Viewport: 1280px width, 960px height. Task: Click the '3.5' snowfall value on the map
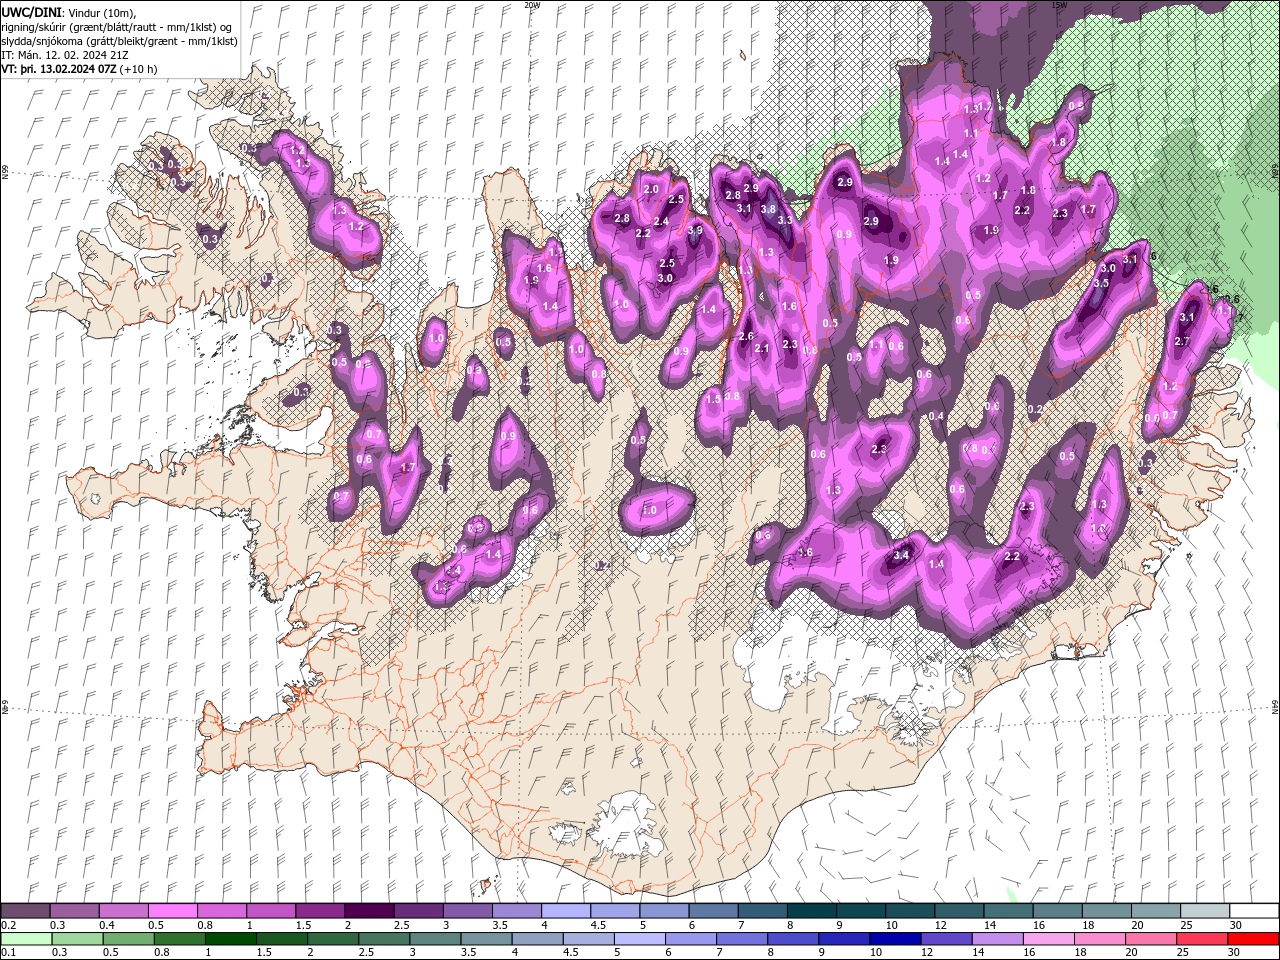1101,283
